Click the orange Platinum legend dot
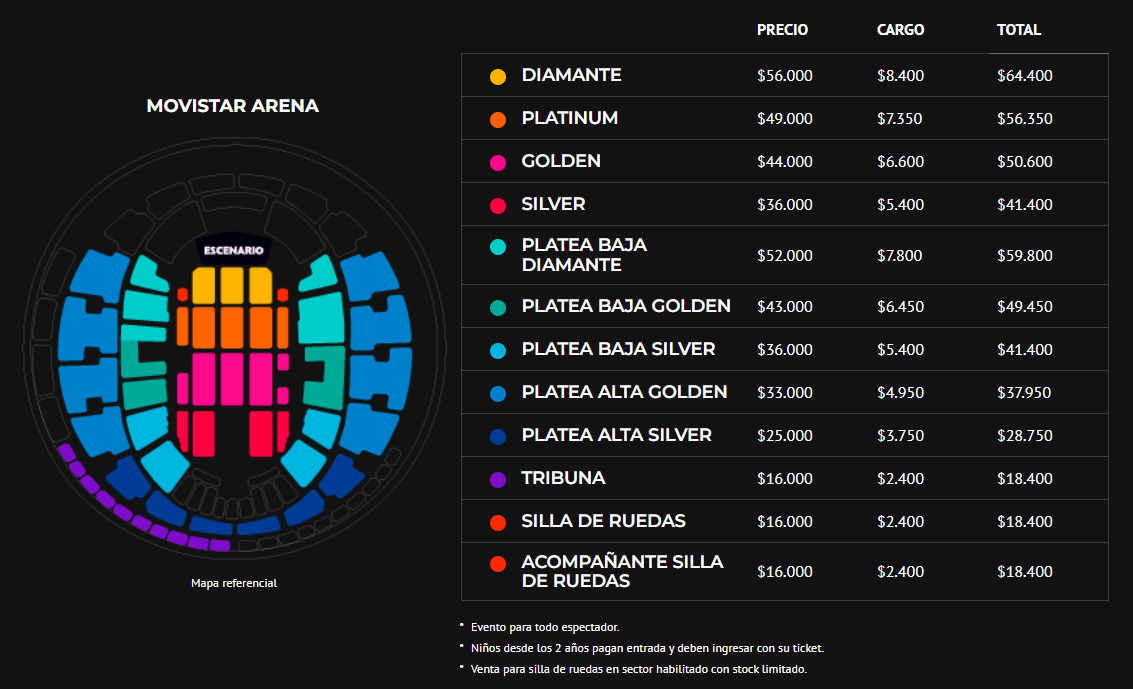 498,120
